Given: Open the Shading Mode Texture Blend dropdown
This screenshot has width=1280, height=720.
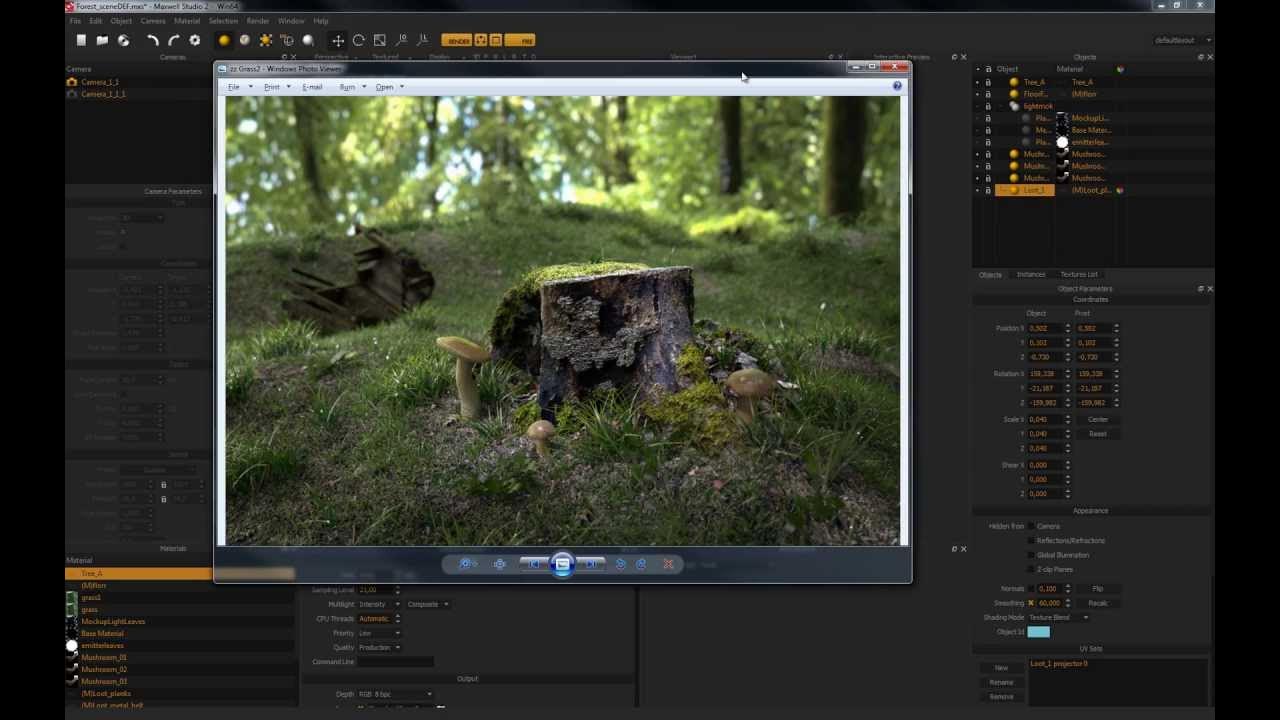Looking at the screenshot, I should pyautogui.click(x=1058, y=617).
